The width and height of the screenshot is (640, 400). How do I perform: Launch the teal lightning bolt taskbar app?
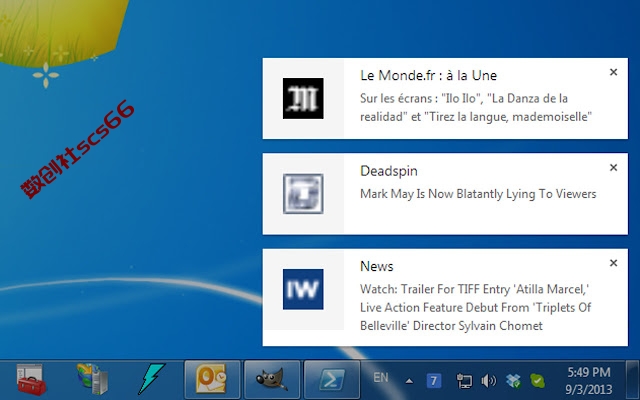point(151,379)
